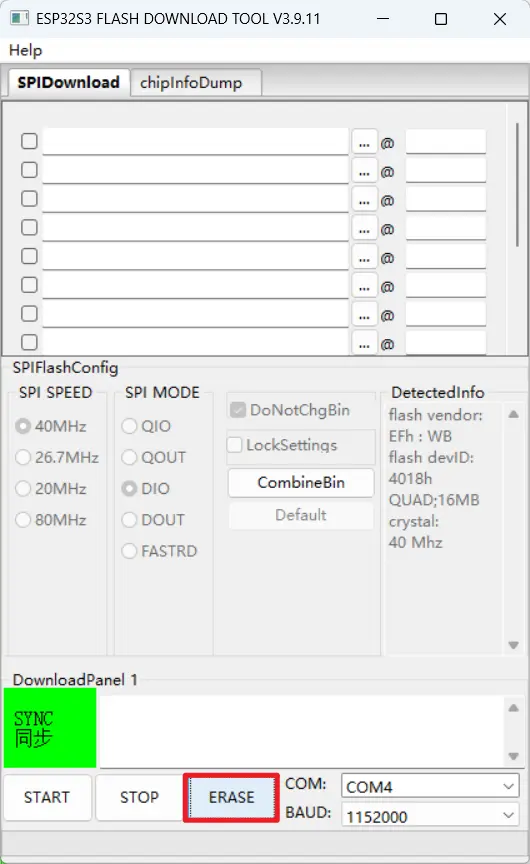Click the application icon in title bar

[19, 18]
